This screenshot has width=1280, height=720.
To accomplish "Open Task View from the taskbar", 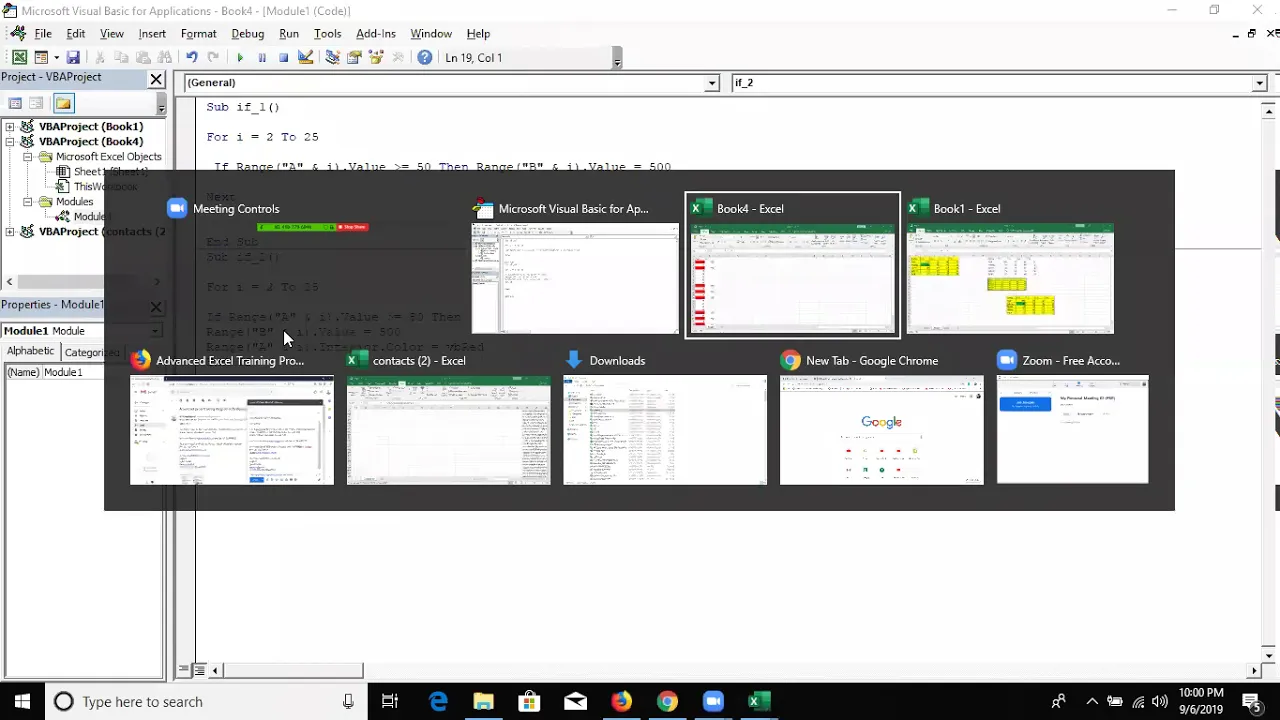I will coord(390,702).
